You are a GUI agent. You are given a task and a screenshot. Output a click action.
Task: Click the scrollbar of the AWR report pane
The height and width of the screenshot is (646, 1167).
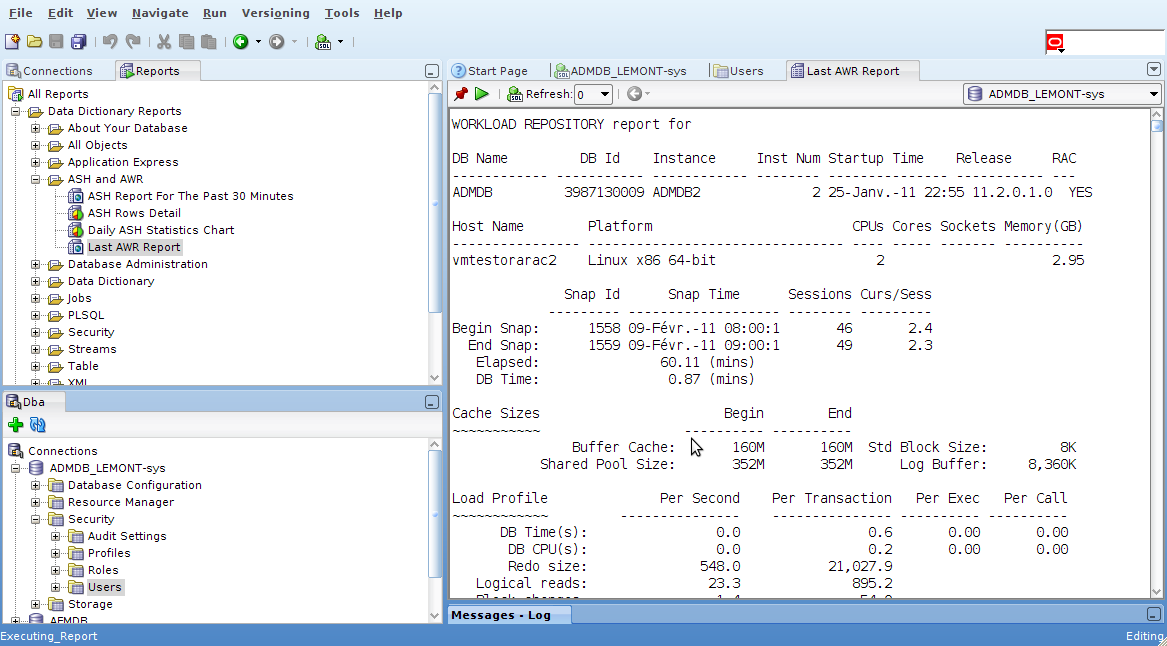(1156, 350)
